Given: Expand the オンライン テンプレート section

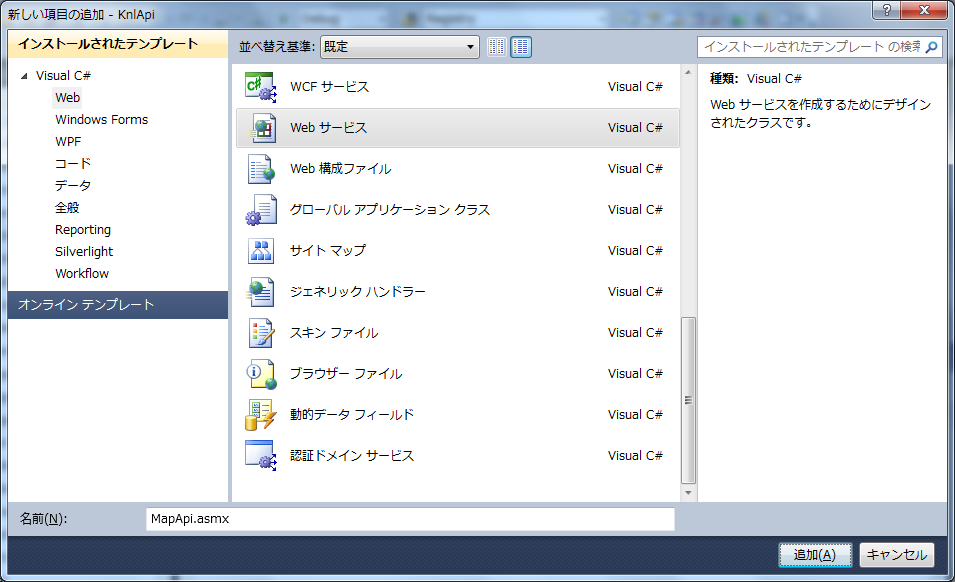Looking at the screenshot, I should click(86, 305).
